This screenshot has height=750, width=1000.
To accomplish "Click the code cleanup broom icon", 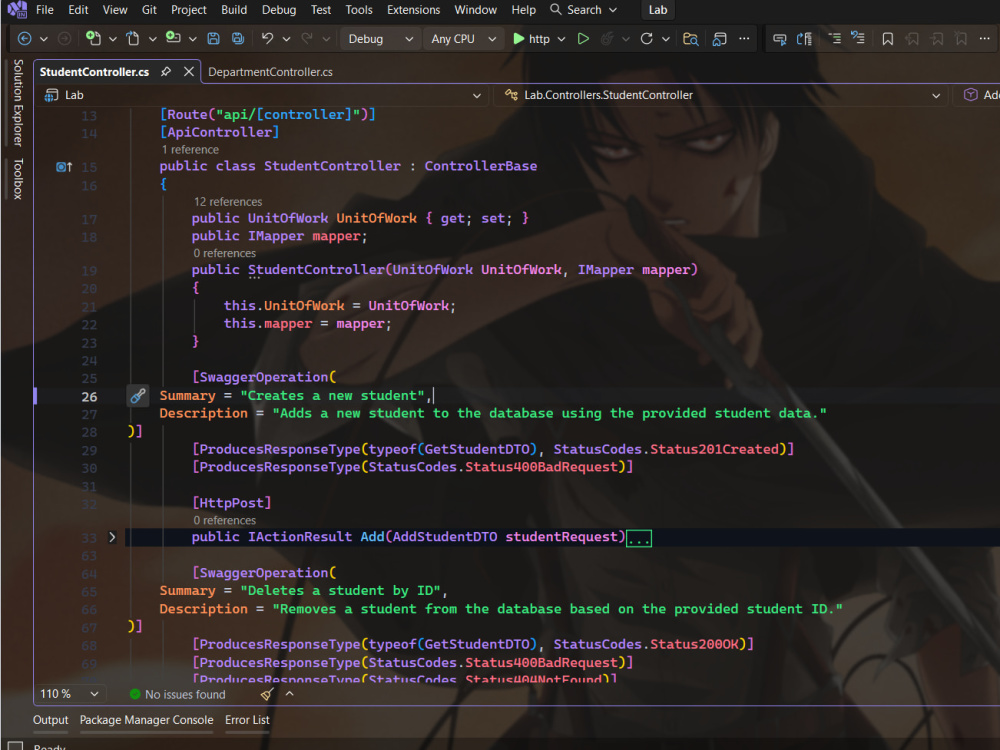I will point(267,694).
